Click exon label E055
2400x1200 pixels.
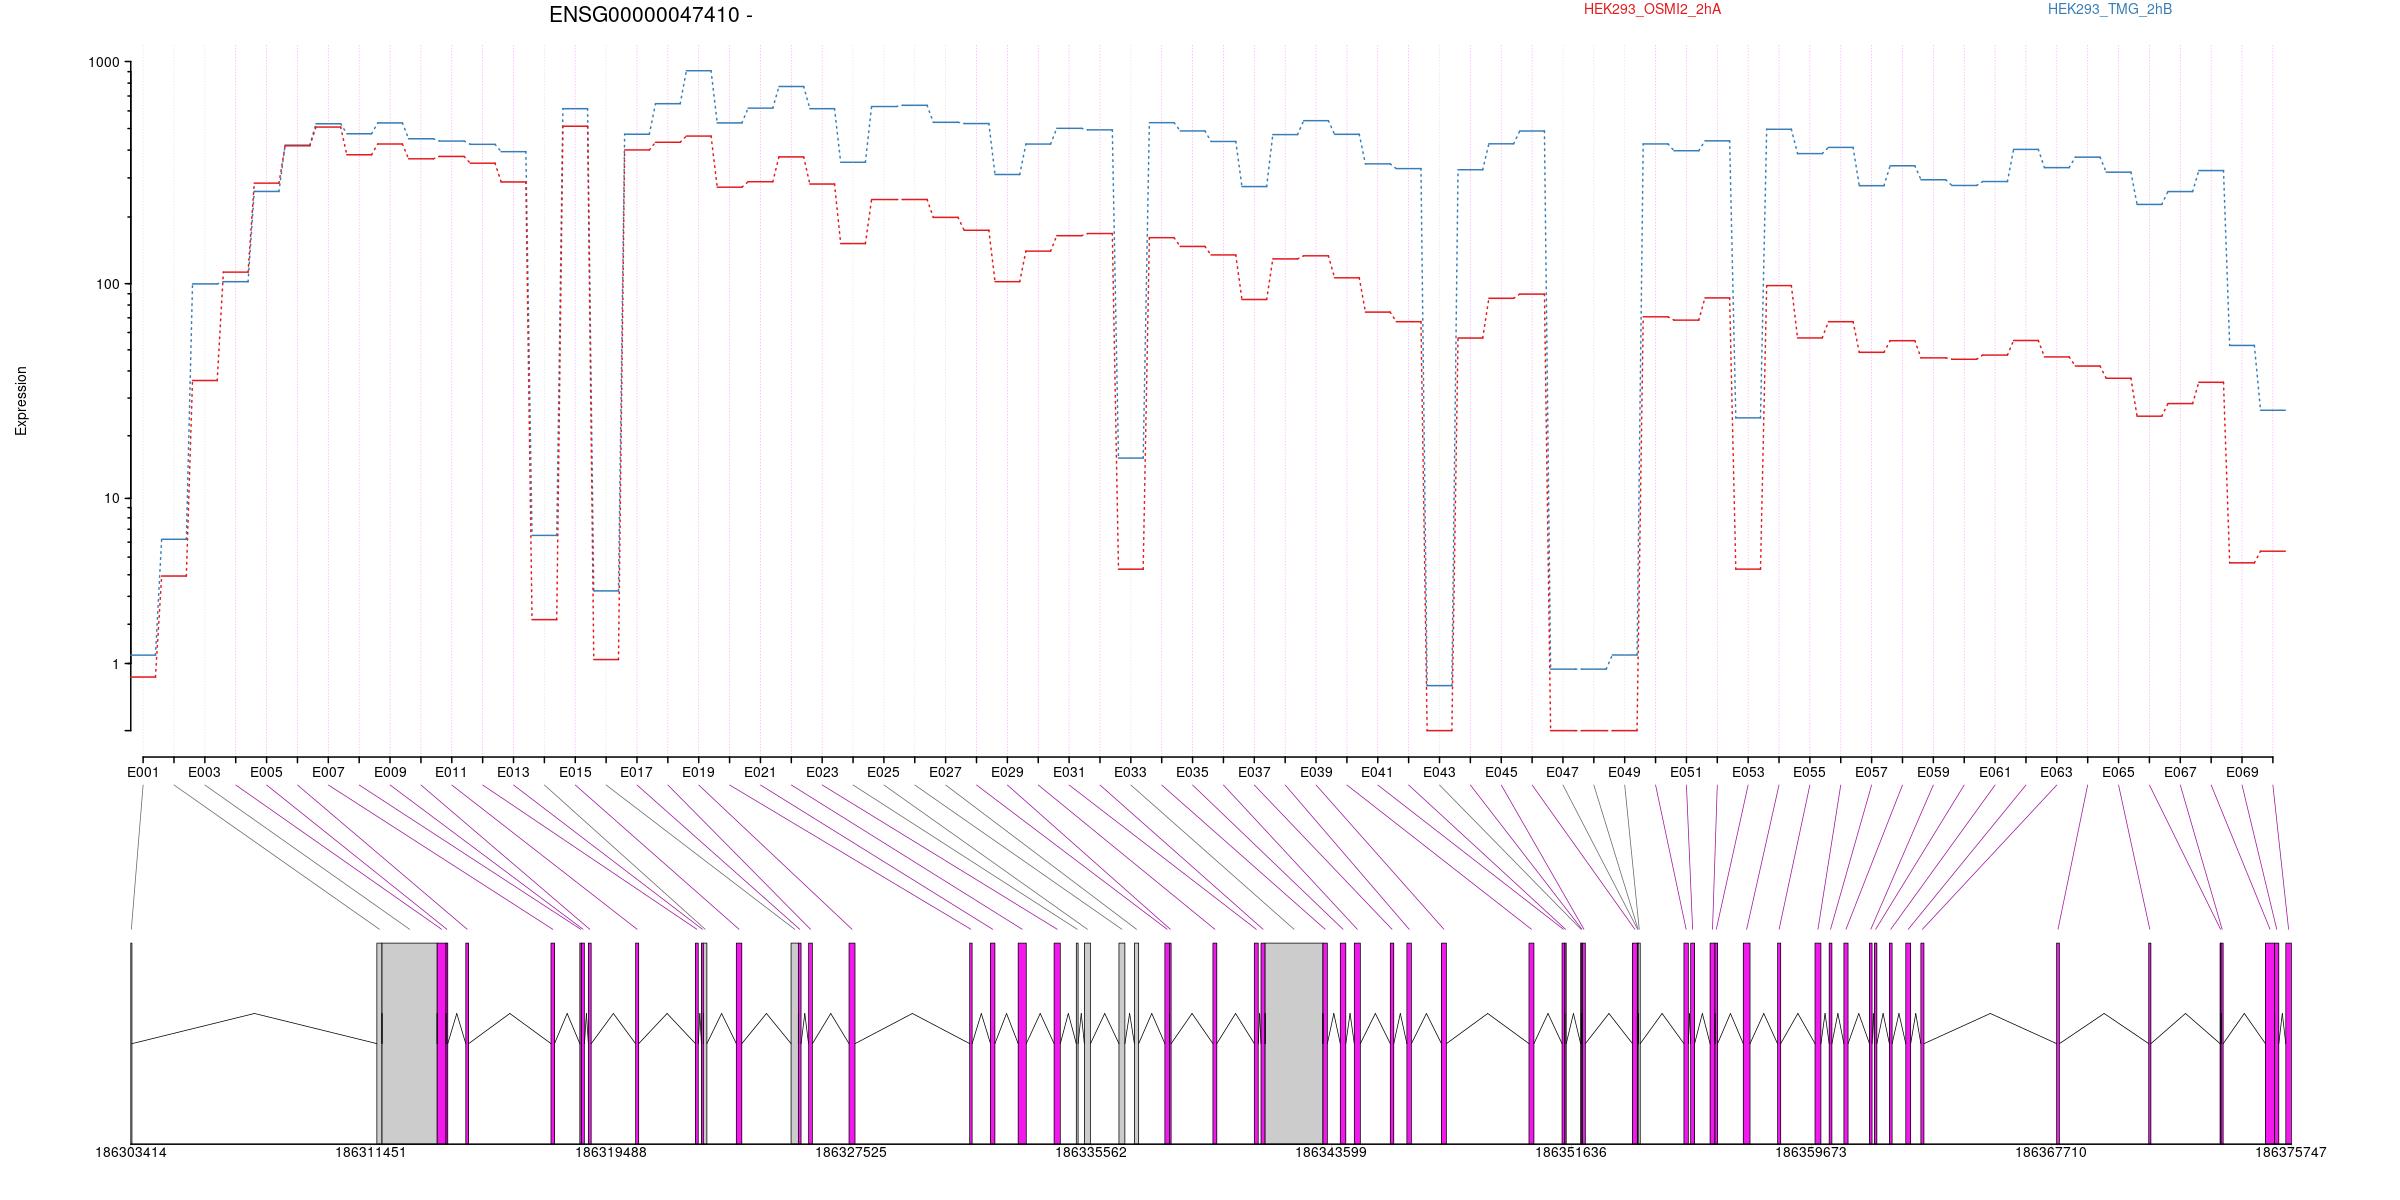click(x=1809, y=772)
